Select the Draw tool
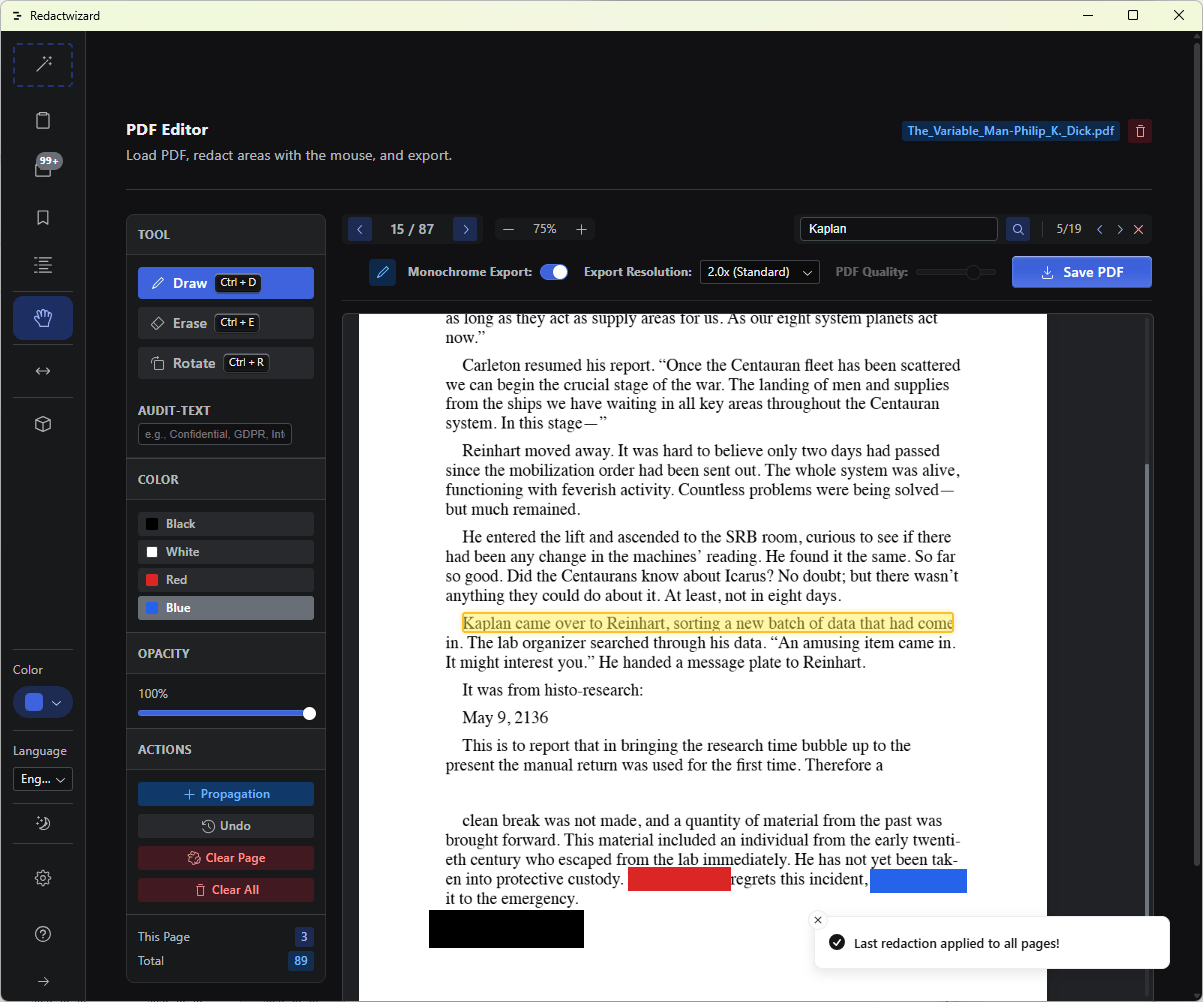Image resolution: width=1203 pixels, height=1002 pixels. click(x=226, y=283)
